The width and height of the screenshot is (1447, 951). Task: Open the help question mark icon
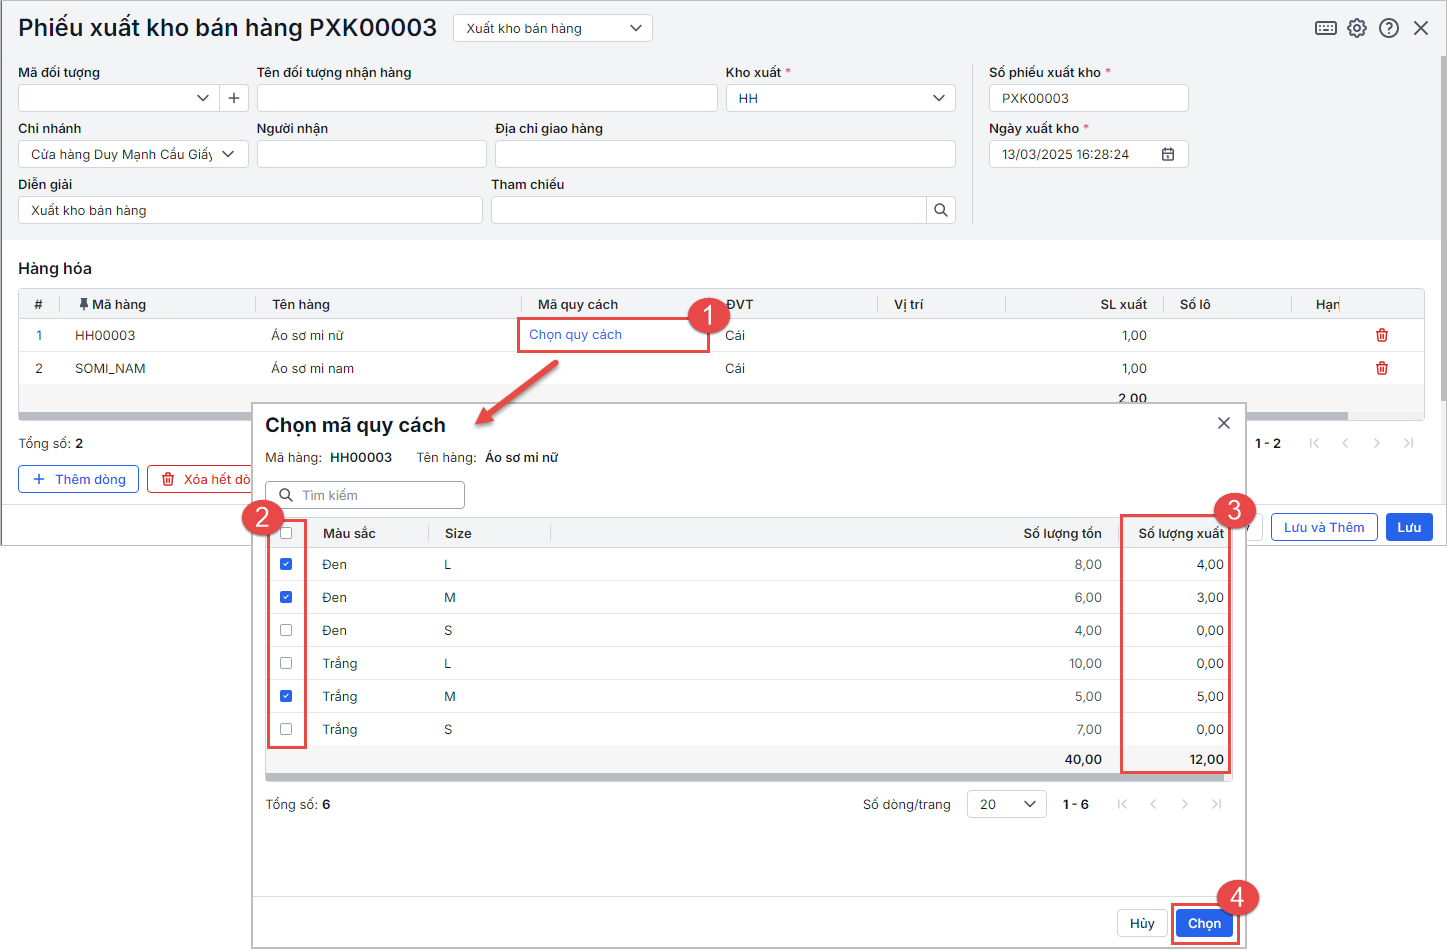coord(1388,28)
